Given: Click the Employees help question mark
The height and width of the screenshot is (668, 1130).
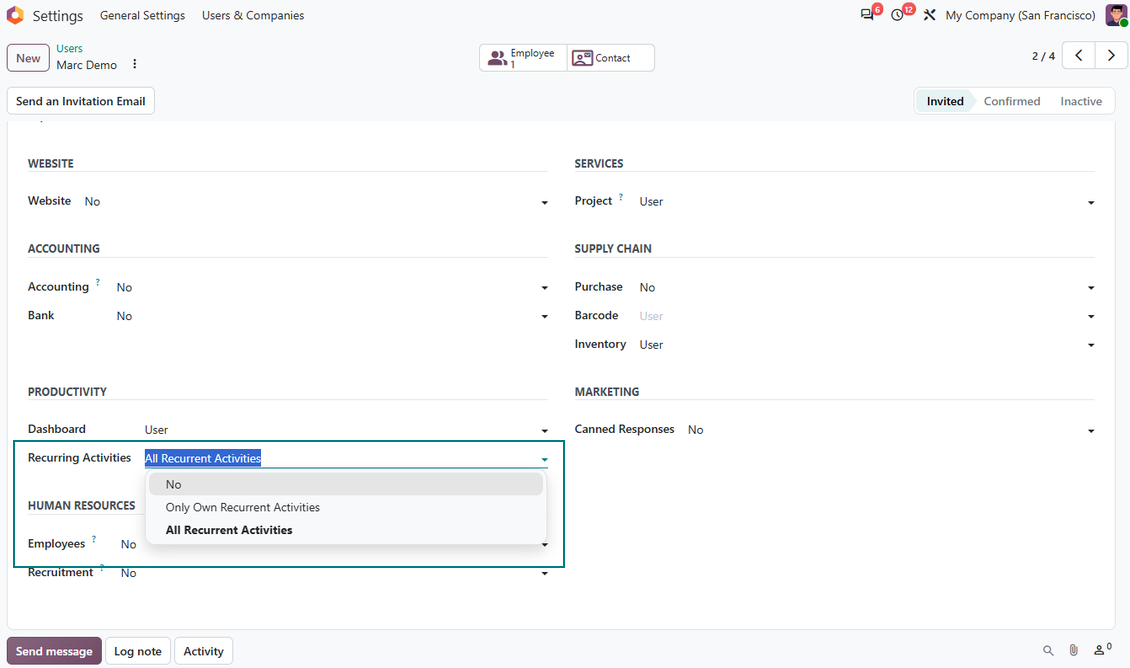Looking at the screenshot, I should [x=94, y=539].
